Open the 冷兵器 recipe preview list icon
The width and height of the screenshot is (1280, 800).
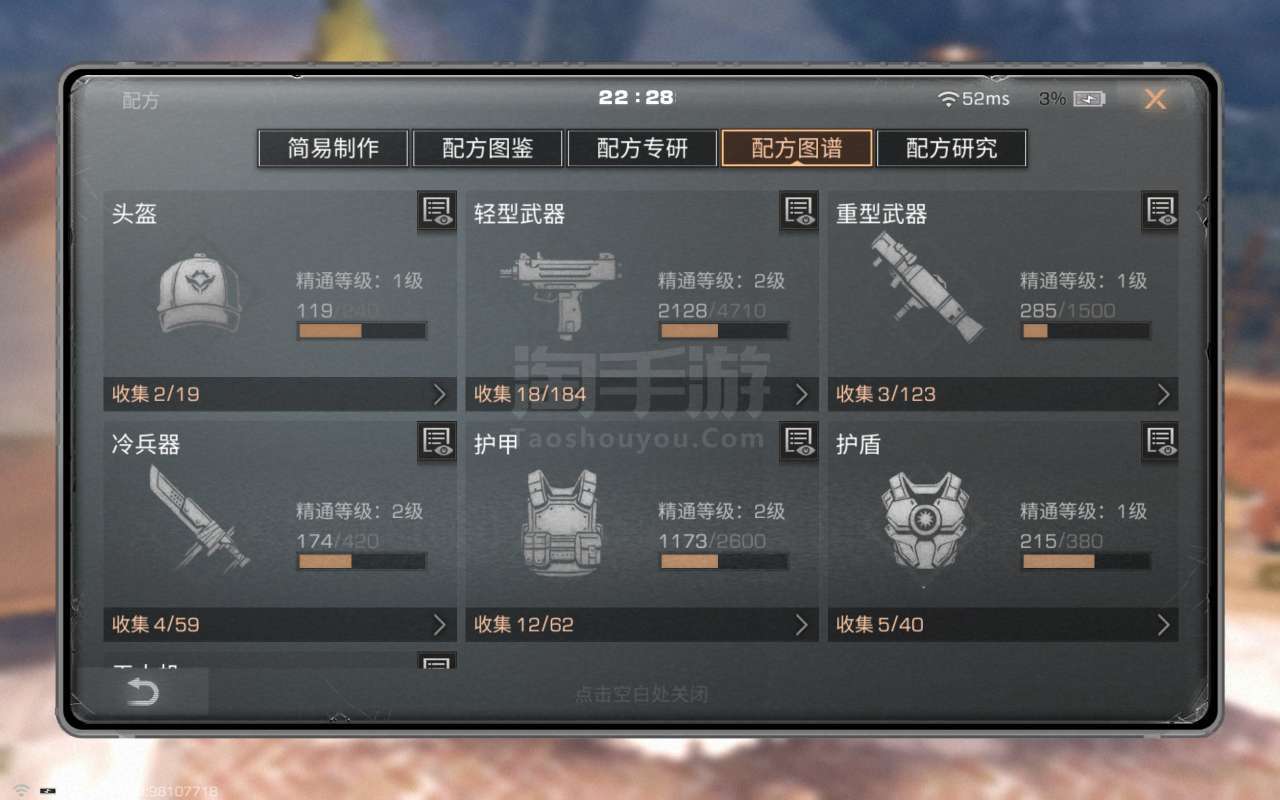pyautogui.click(x=437, y=441)
